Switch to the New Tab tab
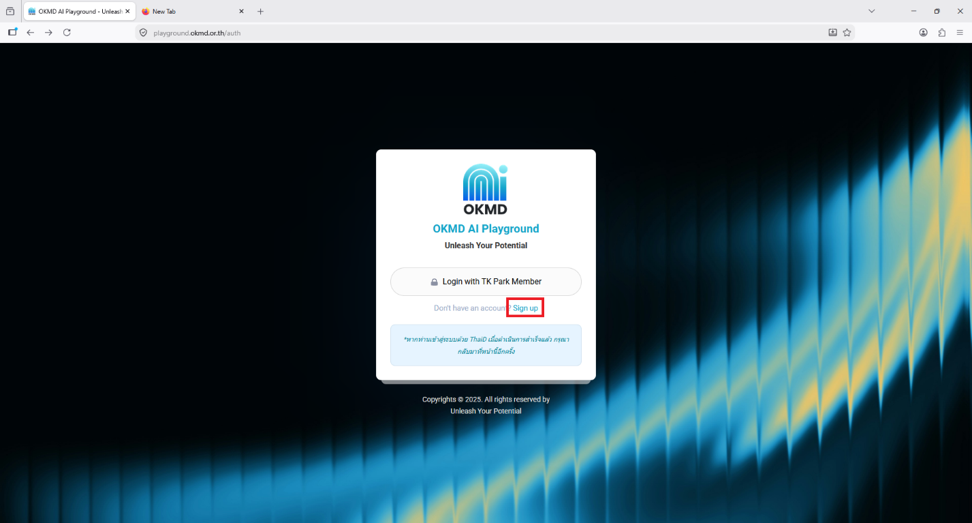 tap(192, 11)
